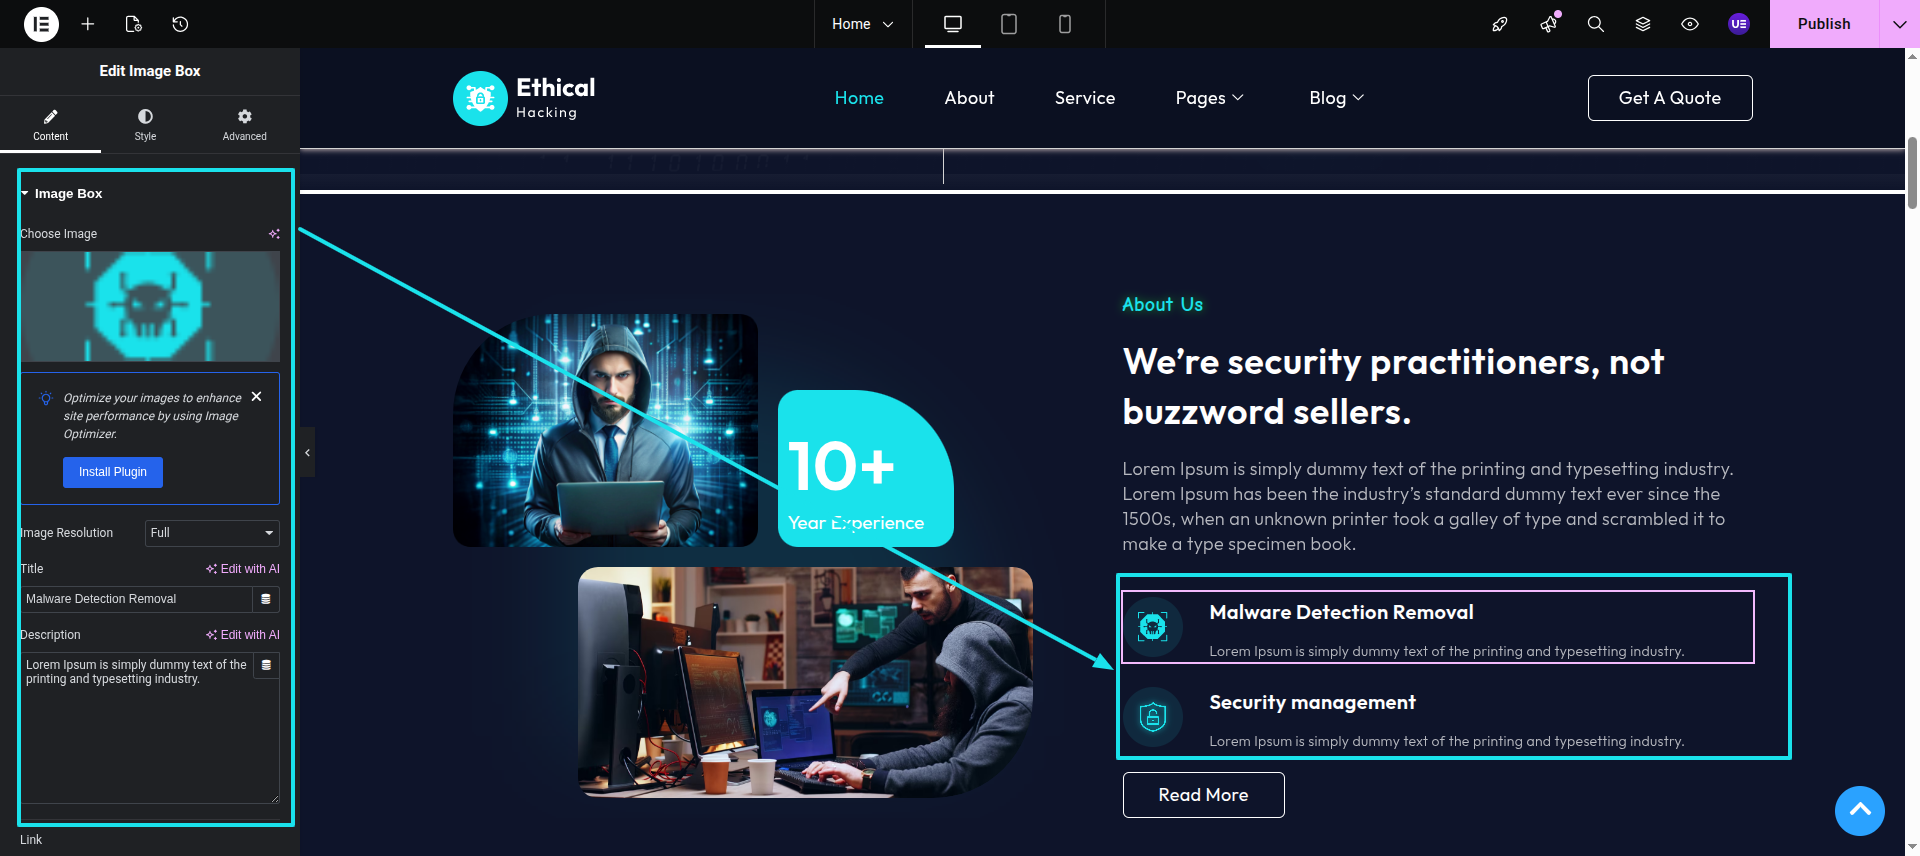Open the Image Resolution dropdown
Viewport: 1920px width, 856px height.
pos(212,533)
